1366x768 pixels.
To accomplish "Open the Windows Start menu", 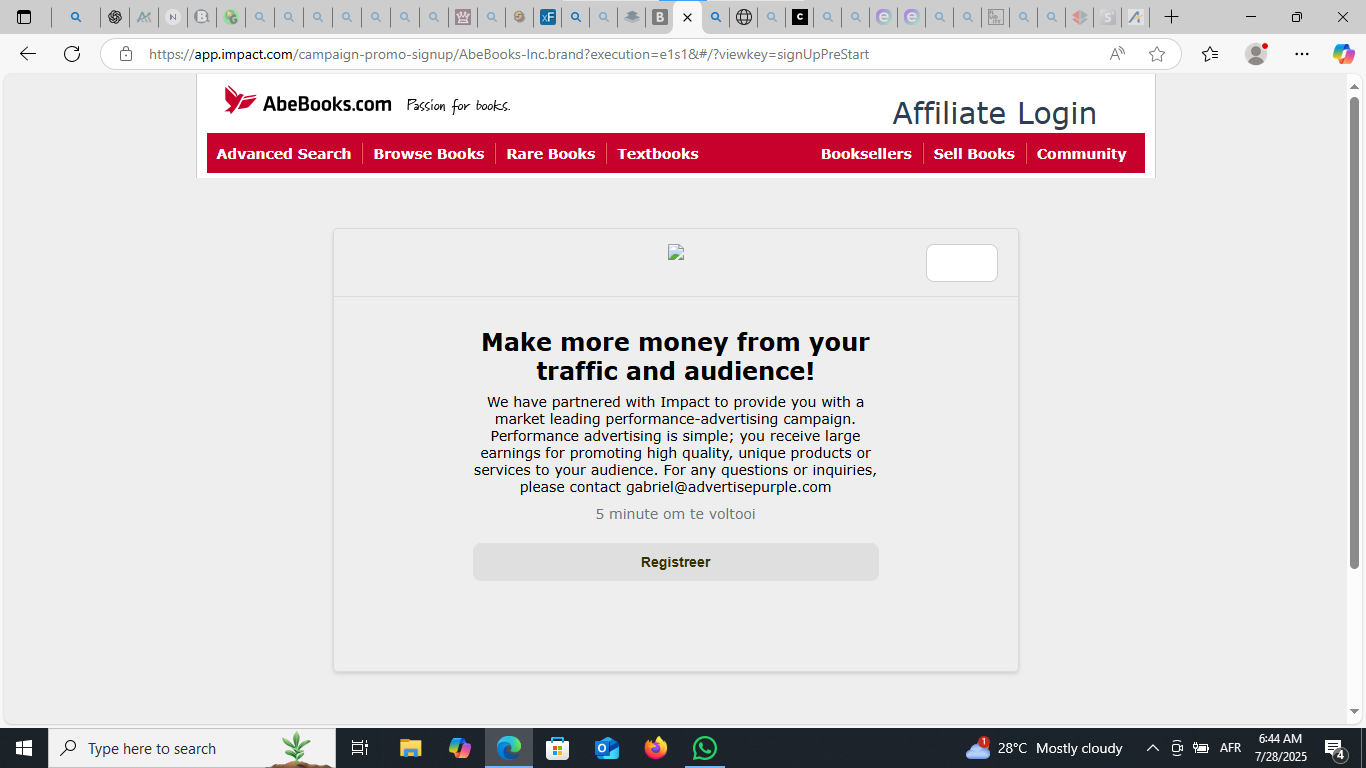I will click(x=24, y=748).
